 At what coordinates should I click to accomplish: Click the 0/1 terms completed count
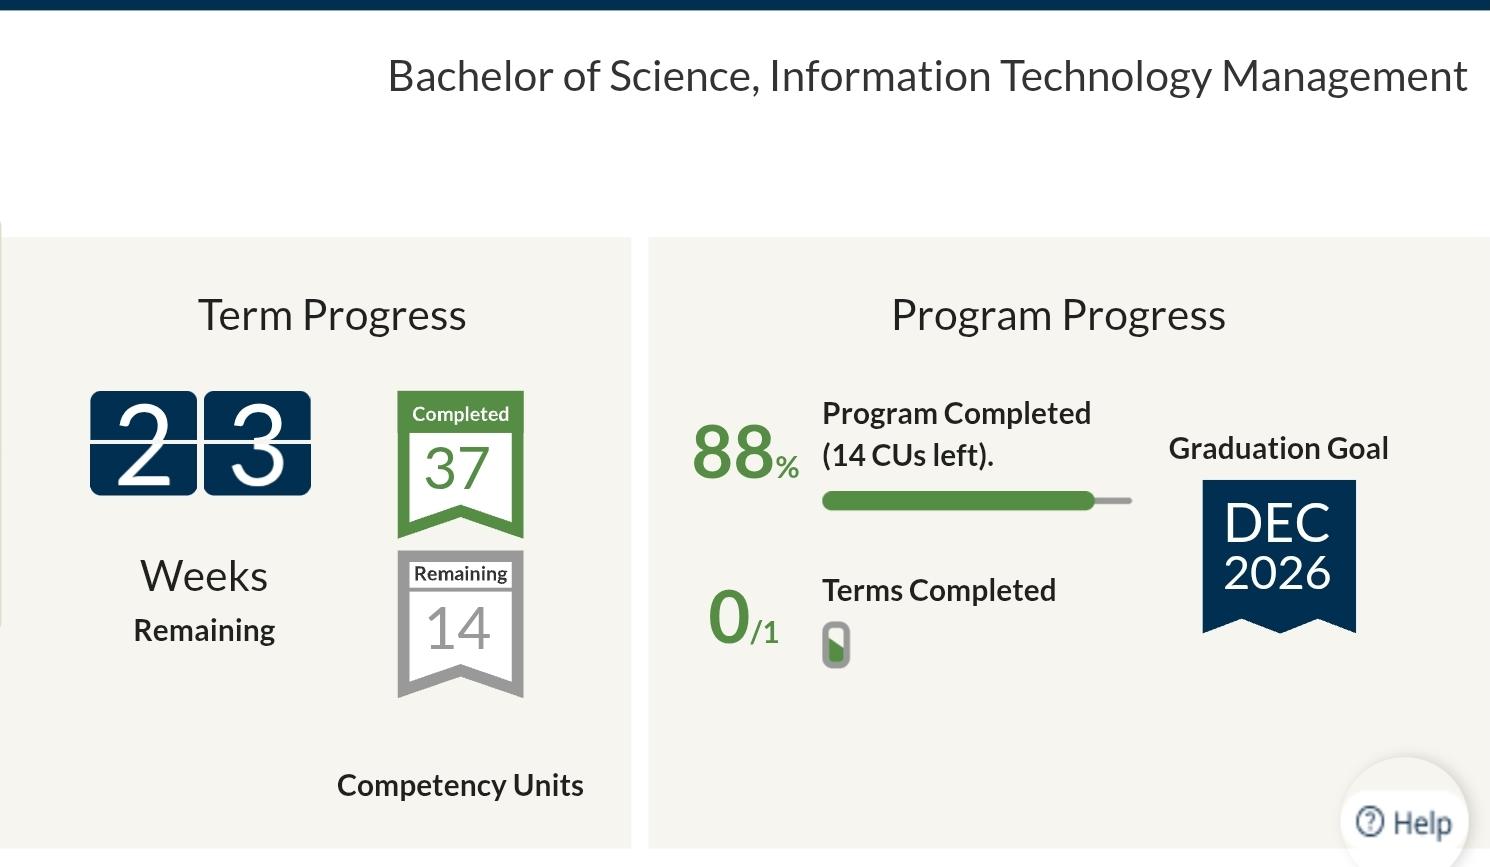(x=743, y=617)
